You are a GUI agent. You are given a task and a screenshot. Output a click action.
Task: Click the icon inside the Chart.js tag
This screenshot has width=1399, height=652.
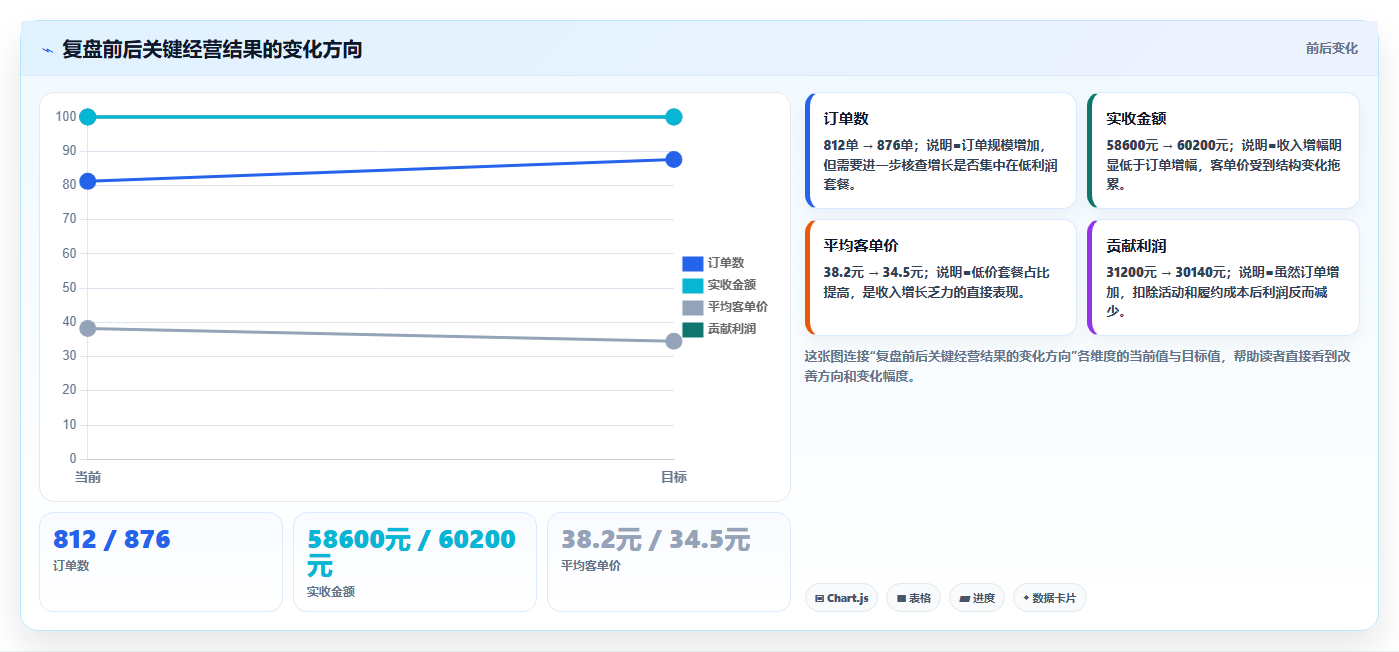click(x=819, y=599)
